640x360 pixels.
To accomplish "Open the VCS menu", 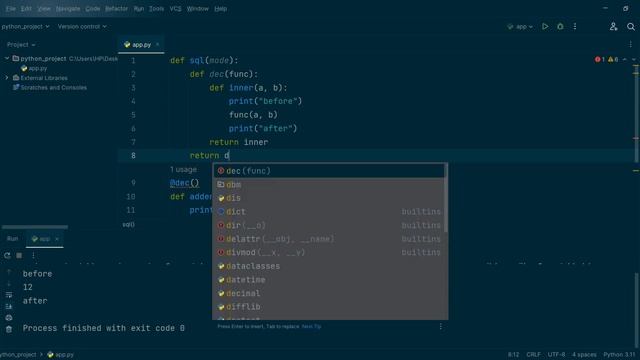I will (176, 9).
